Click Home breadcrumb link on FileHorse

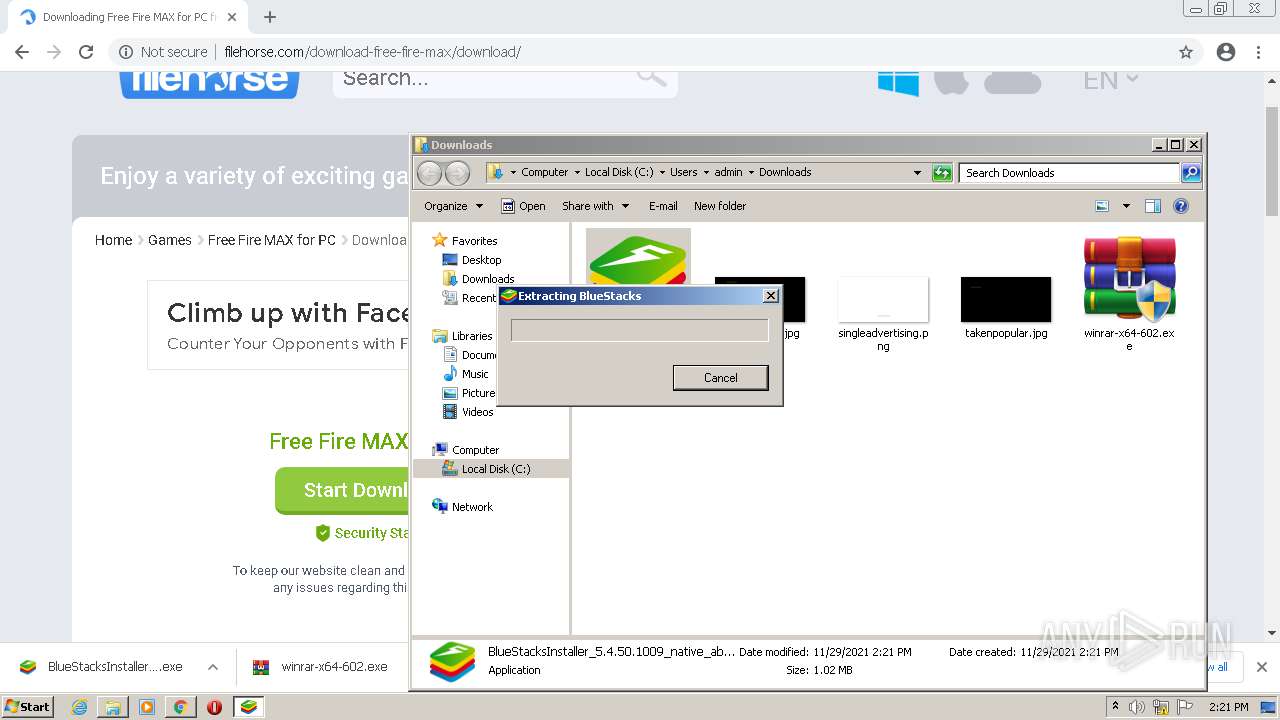(x=113, y=240)
